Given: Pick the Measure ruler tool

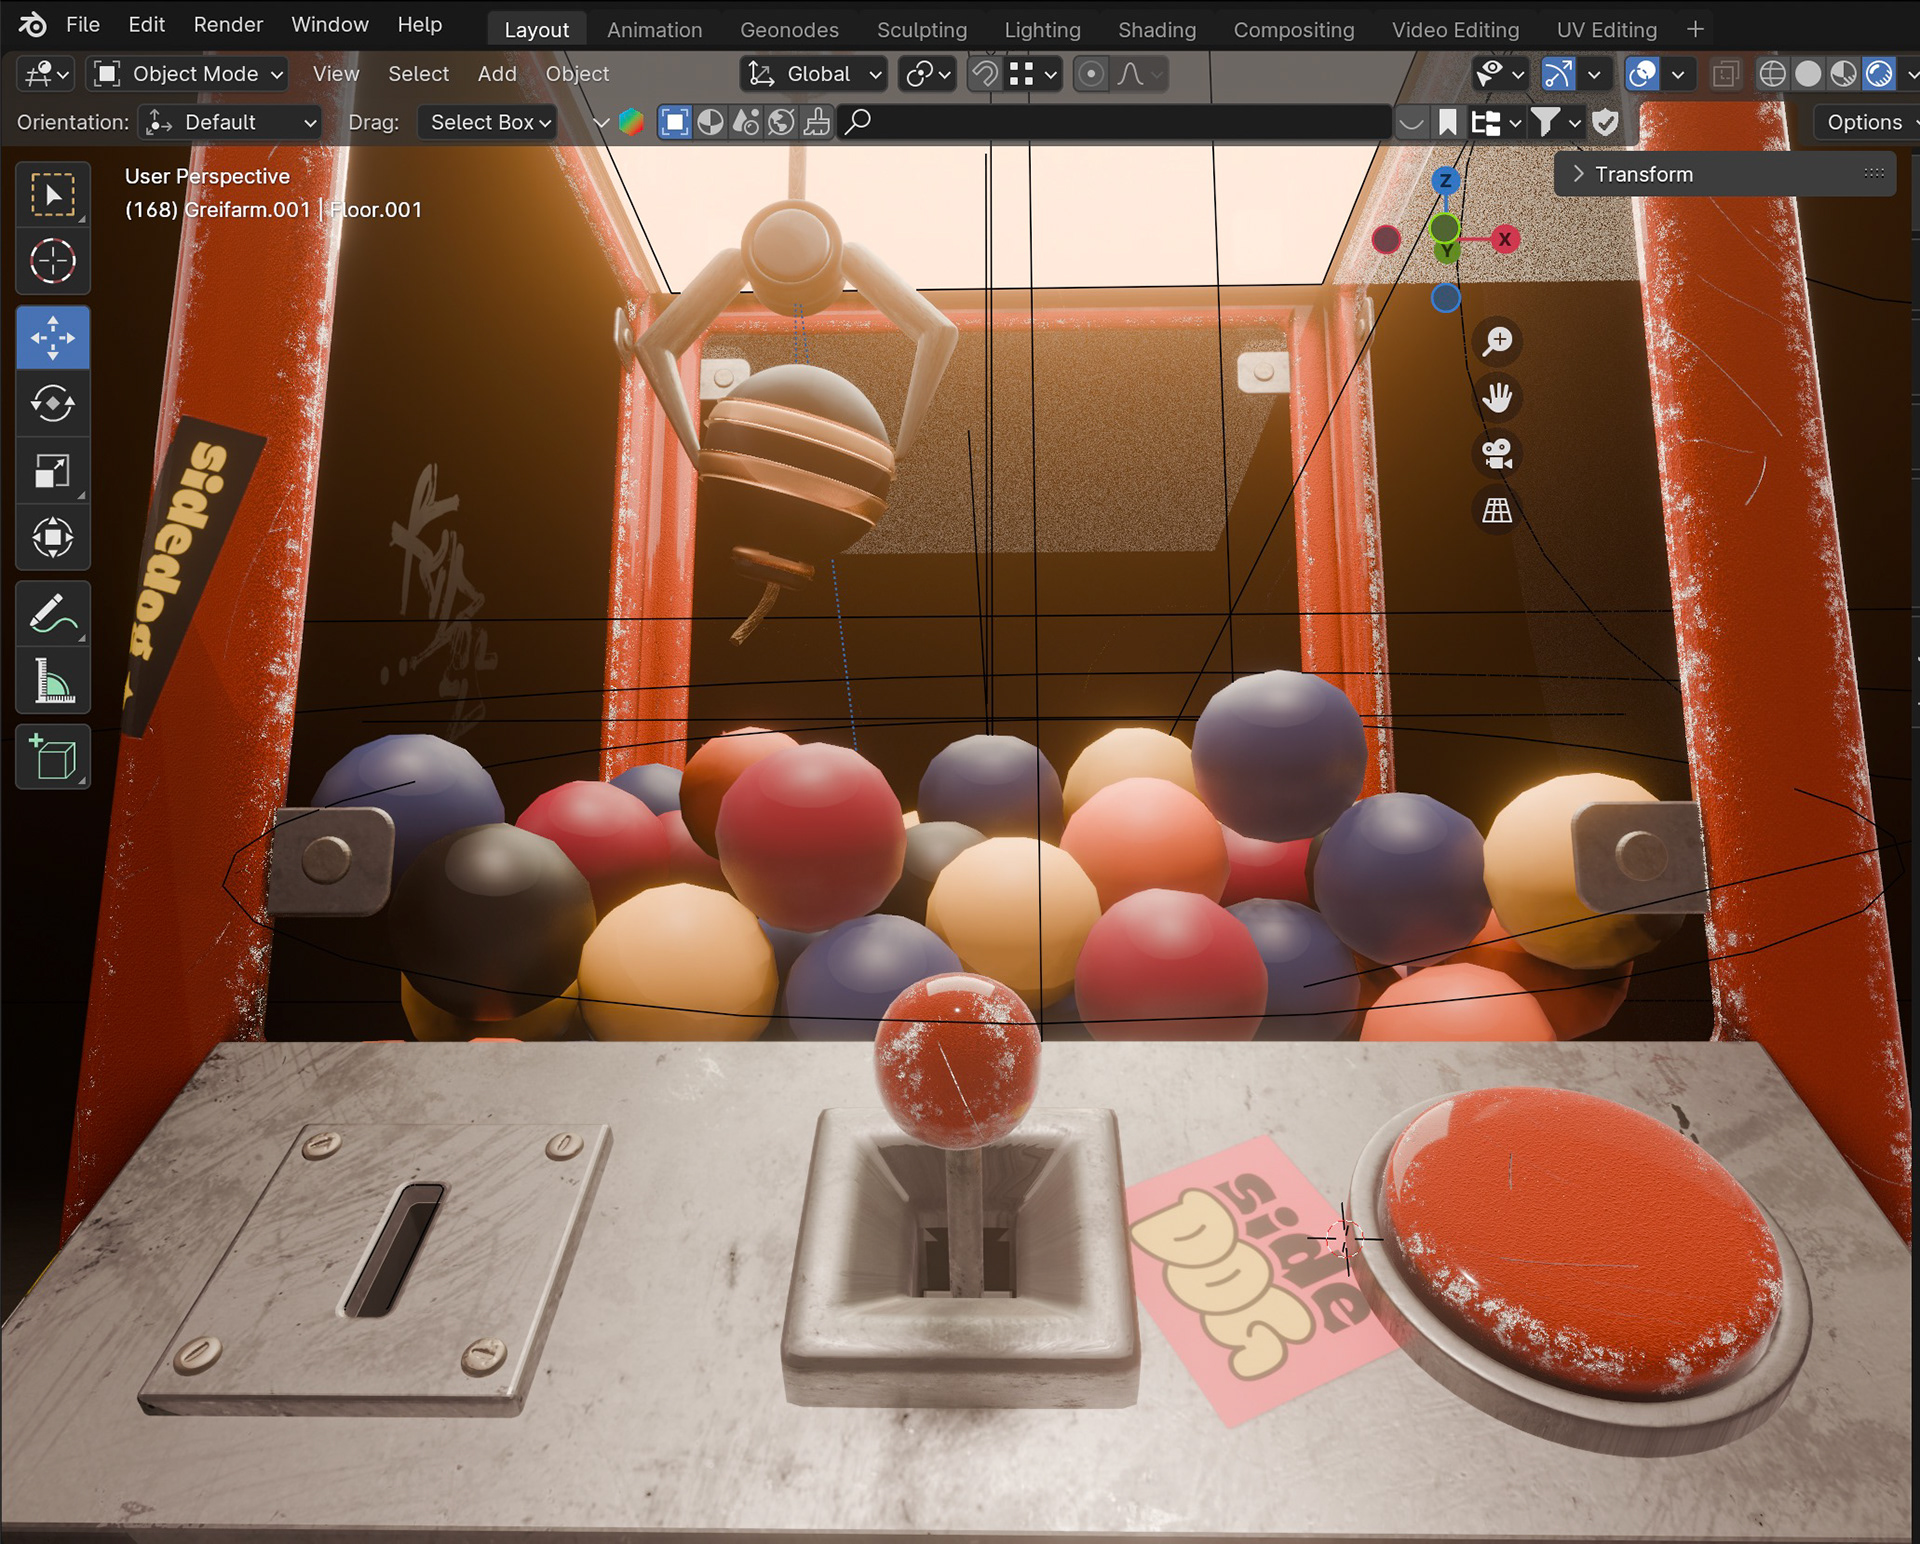Looking at the screenshot, I should (53, 681).
